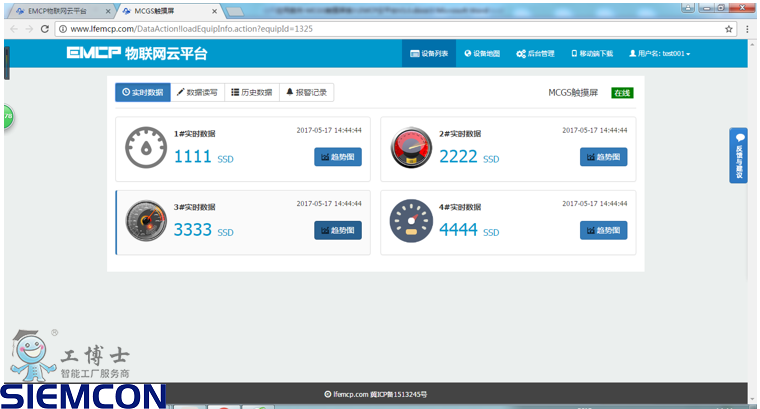Click the value 4444 SSD
Screen dimensions: 760x409
click(469, 230)
